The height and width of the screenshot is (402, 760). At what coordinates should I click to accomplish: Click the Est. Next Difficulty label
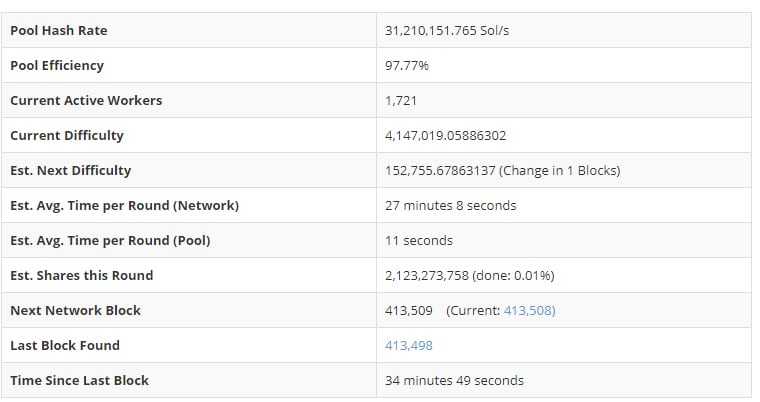(x=70, y=170)
